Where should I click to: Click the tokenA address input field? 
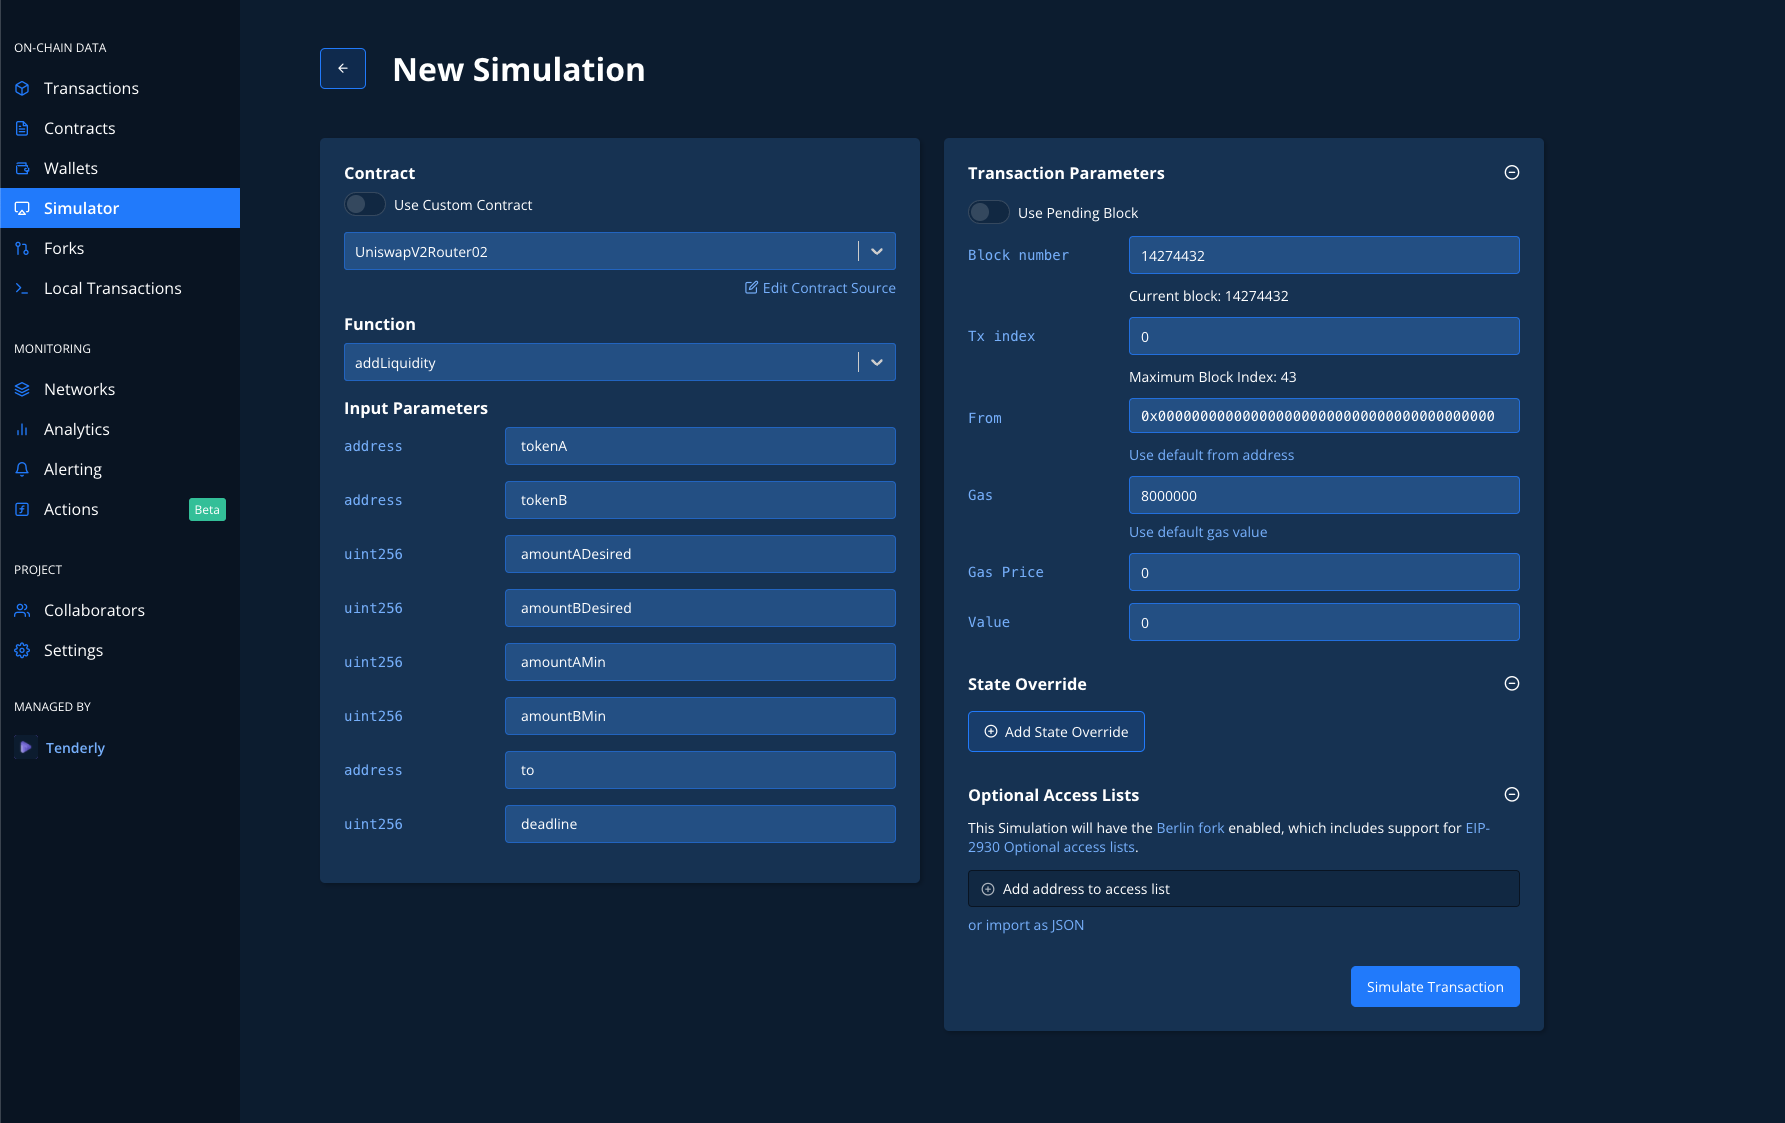[700, 446]
